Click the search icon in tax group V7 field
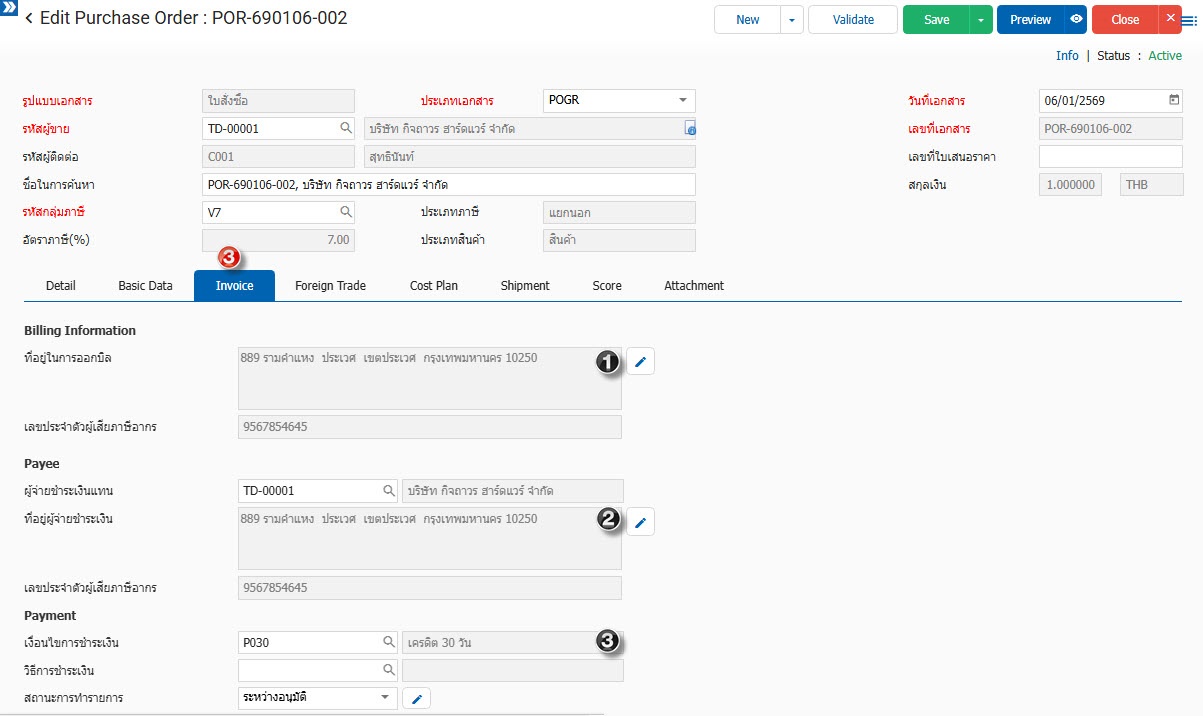The width and height of the screenshot is (1203, 716). [346, 212]
